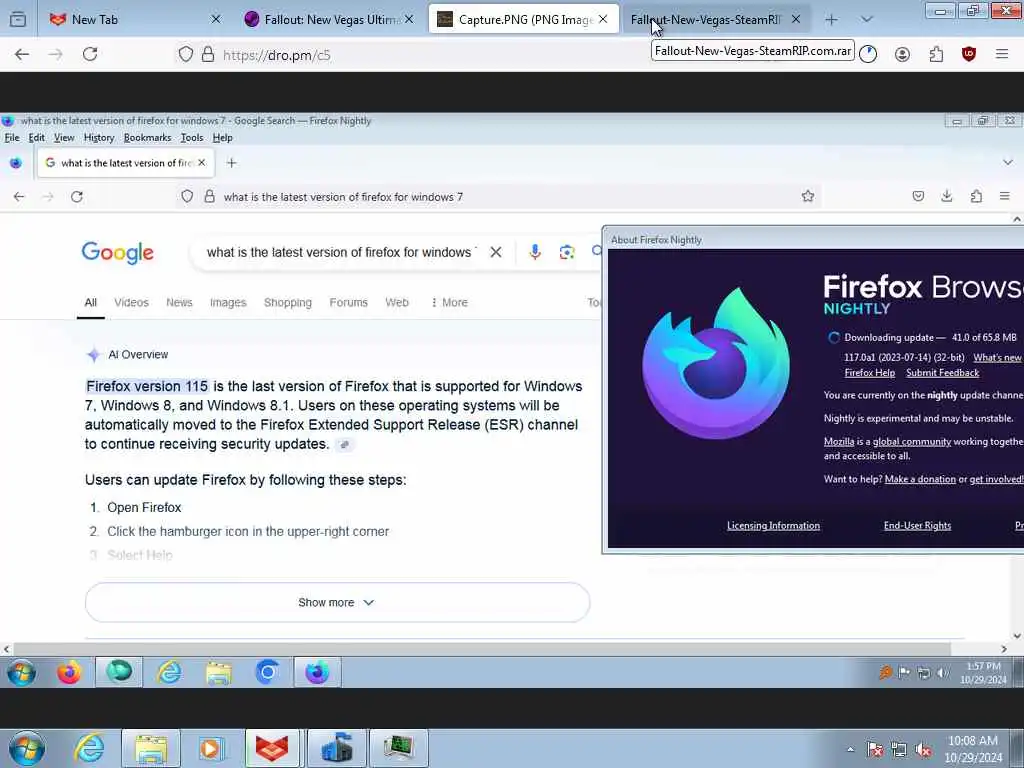1024x768 pixels.
Task: Select Images search filter
Action: click(x=228, y=302)
